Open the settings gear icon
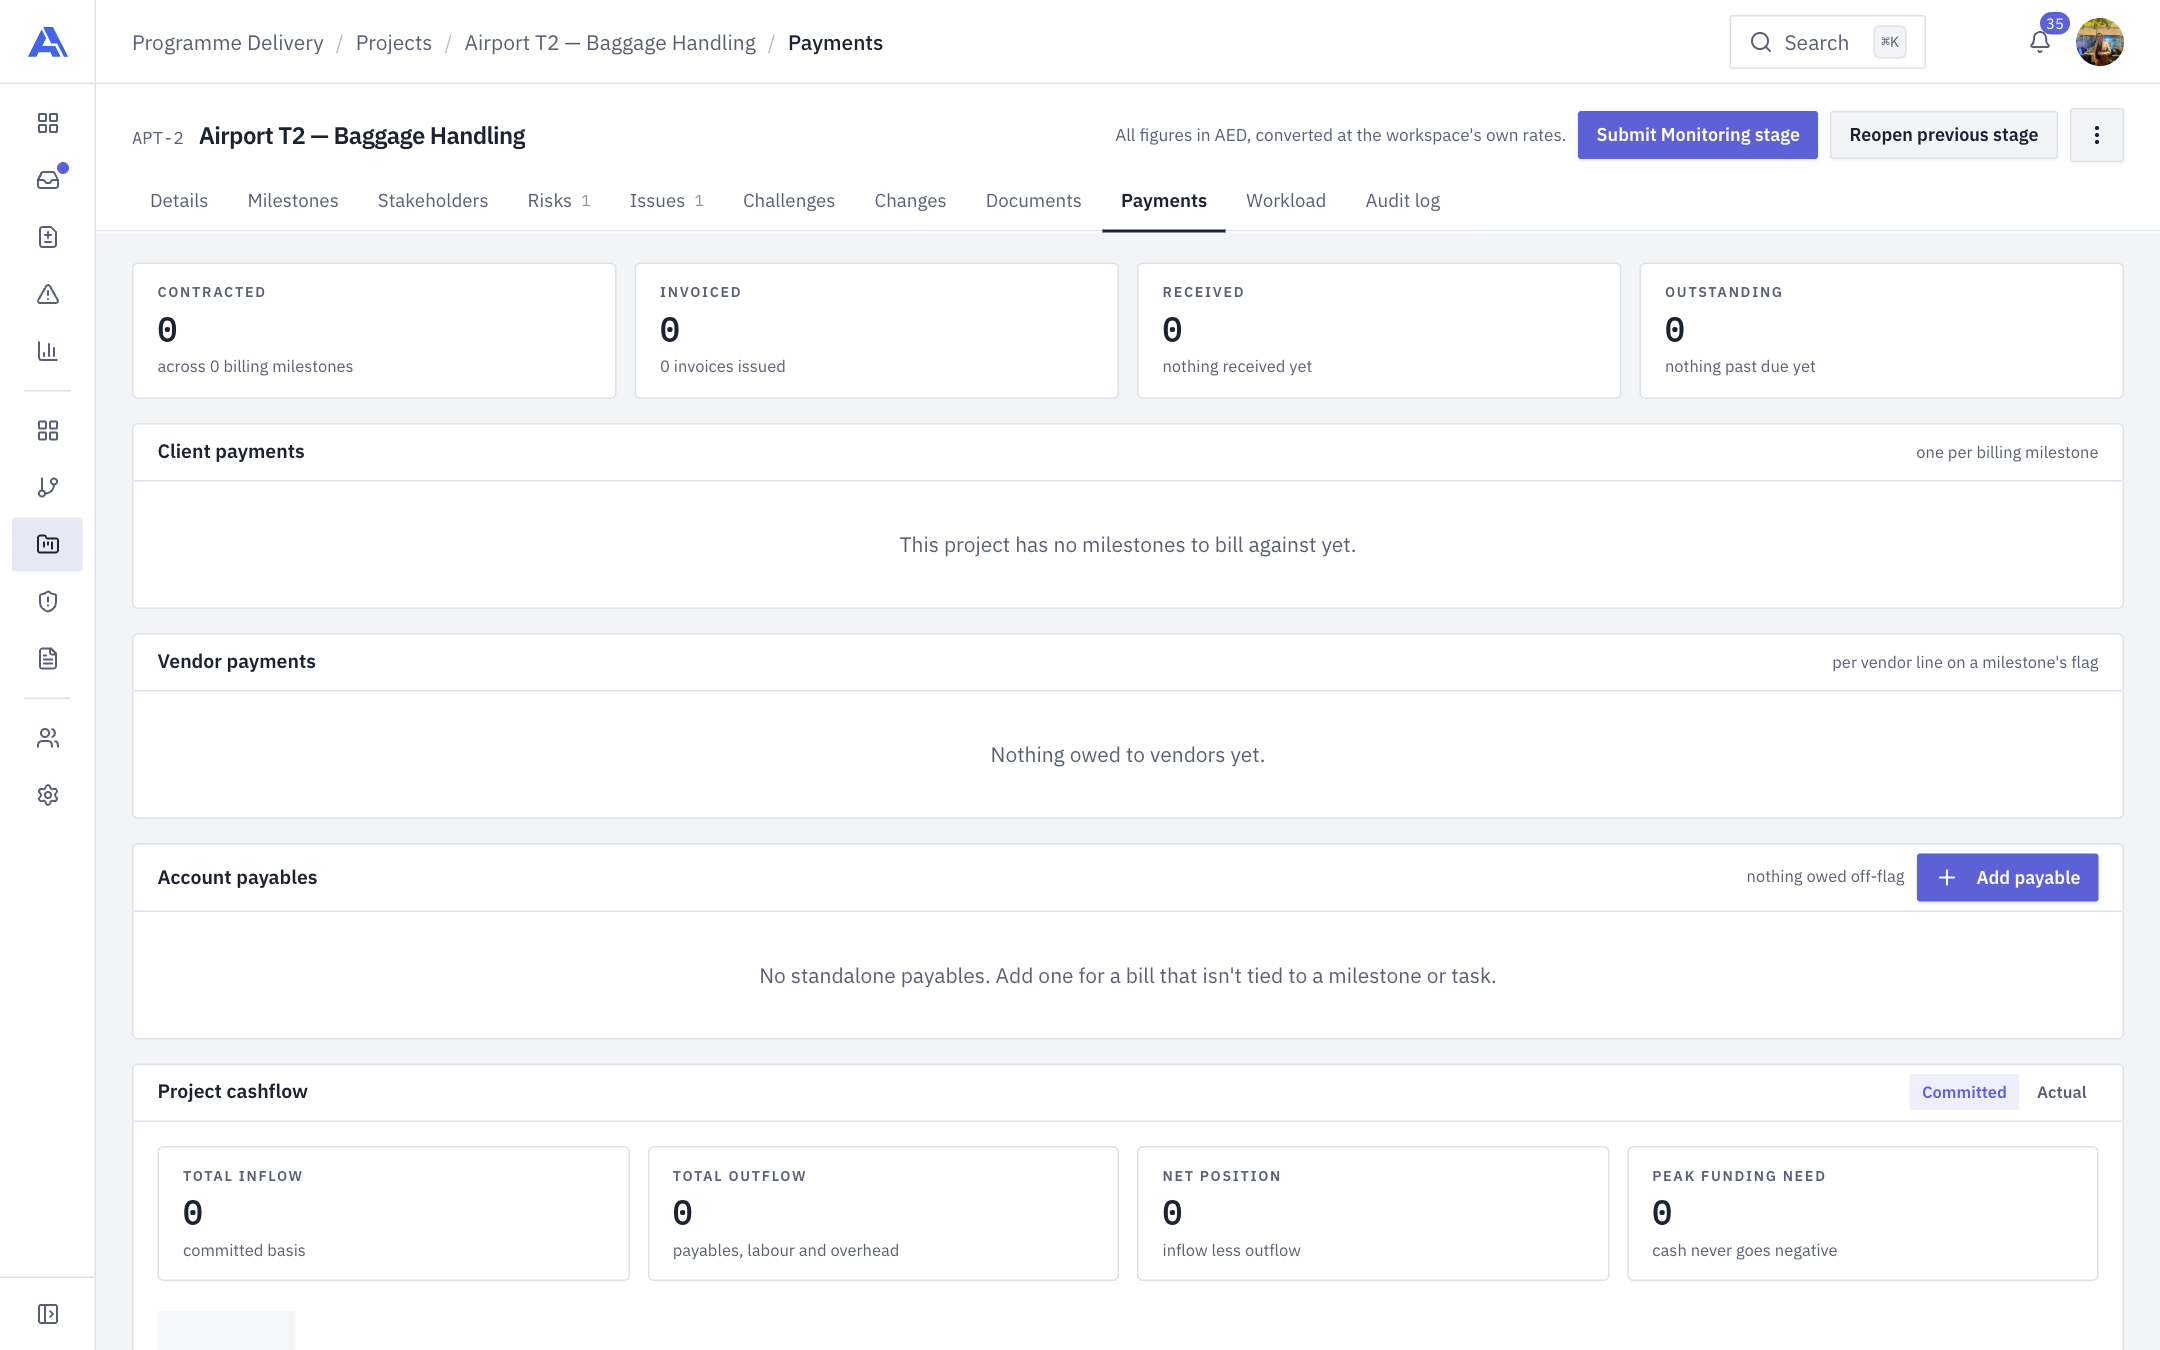Screen dimensions: 2160x1350 coord(47,795)
